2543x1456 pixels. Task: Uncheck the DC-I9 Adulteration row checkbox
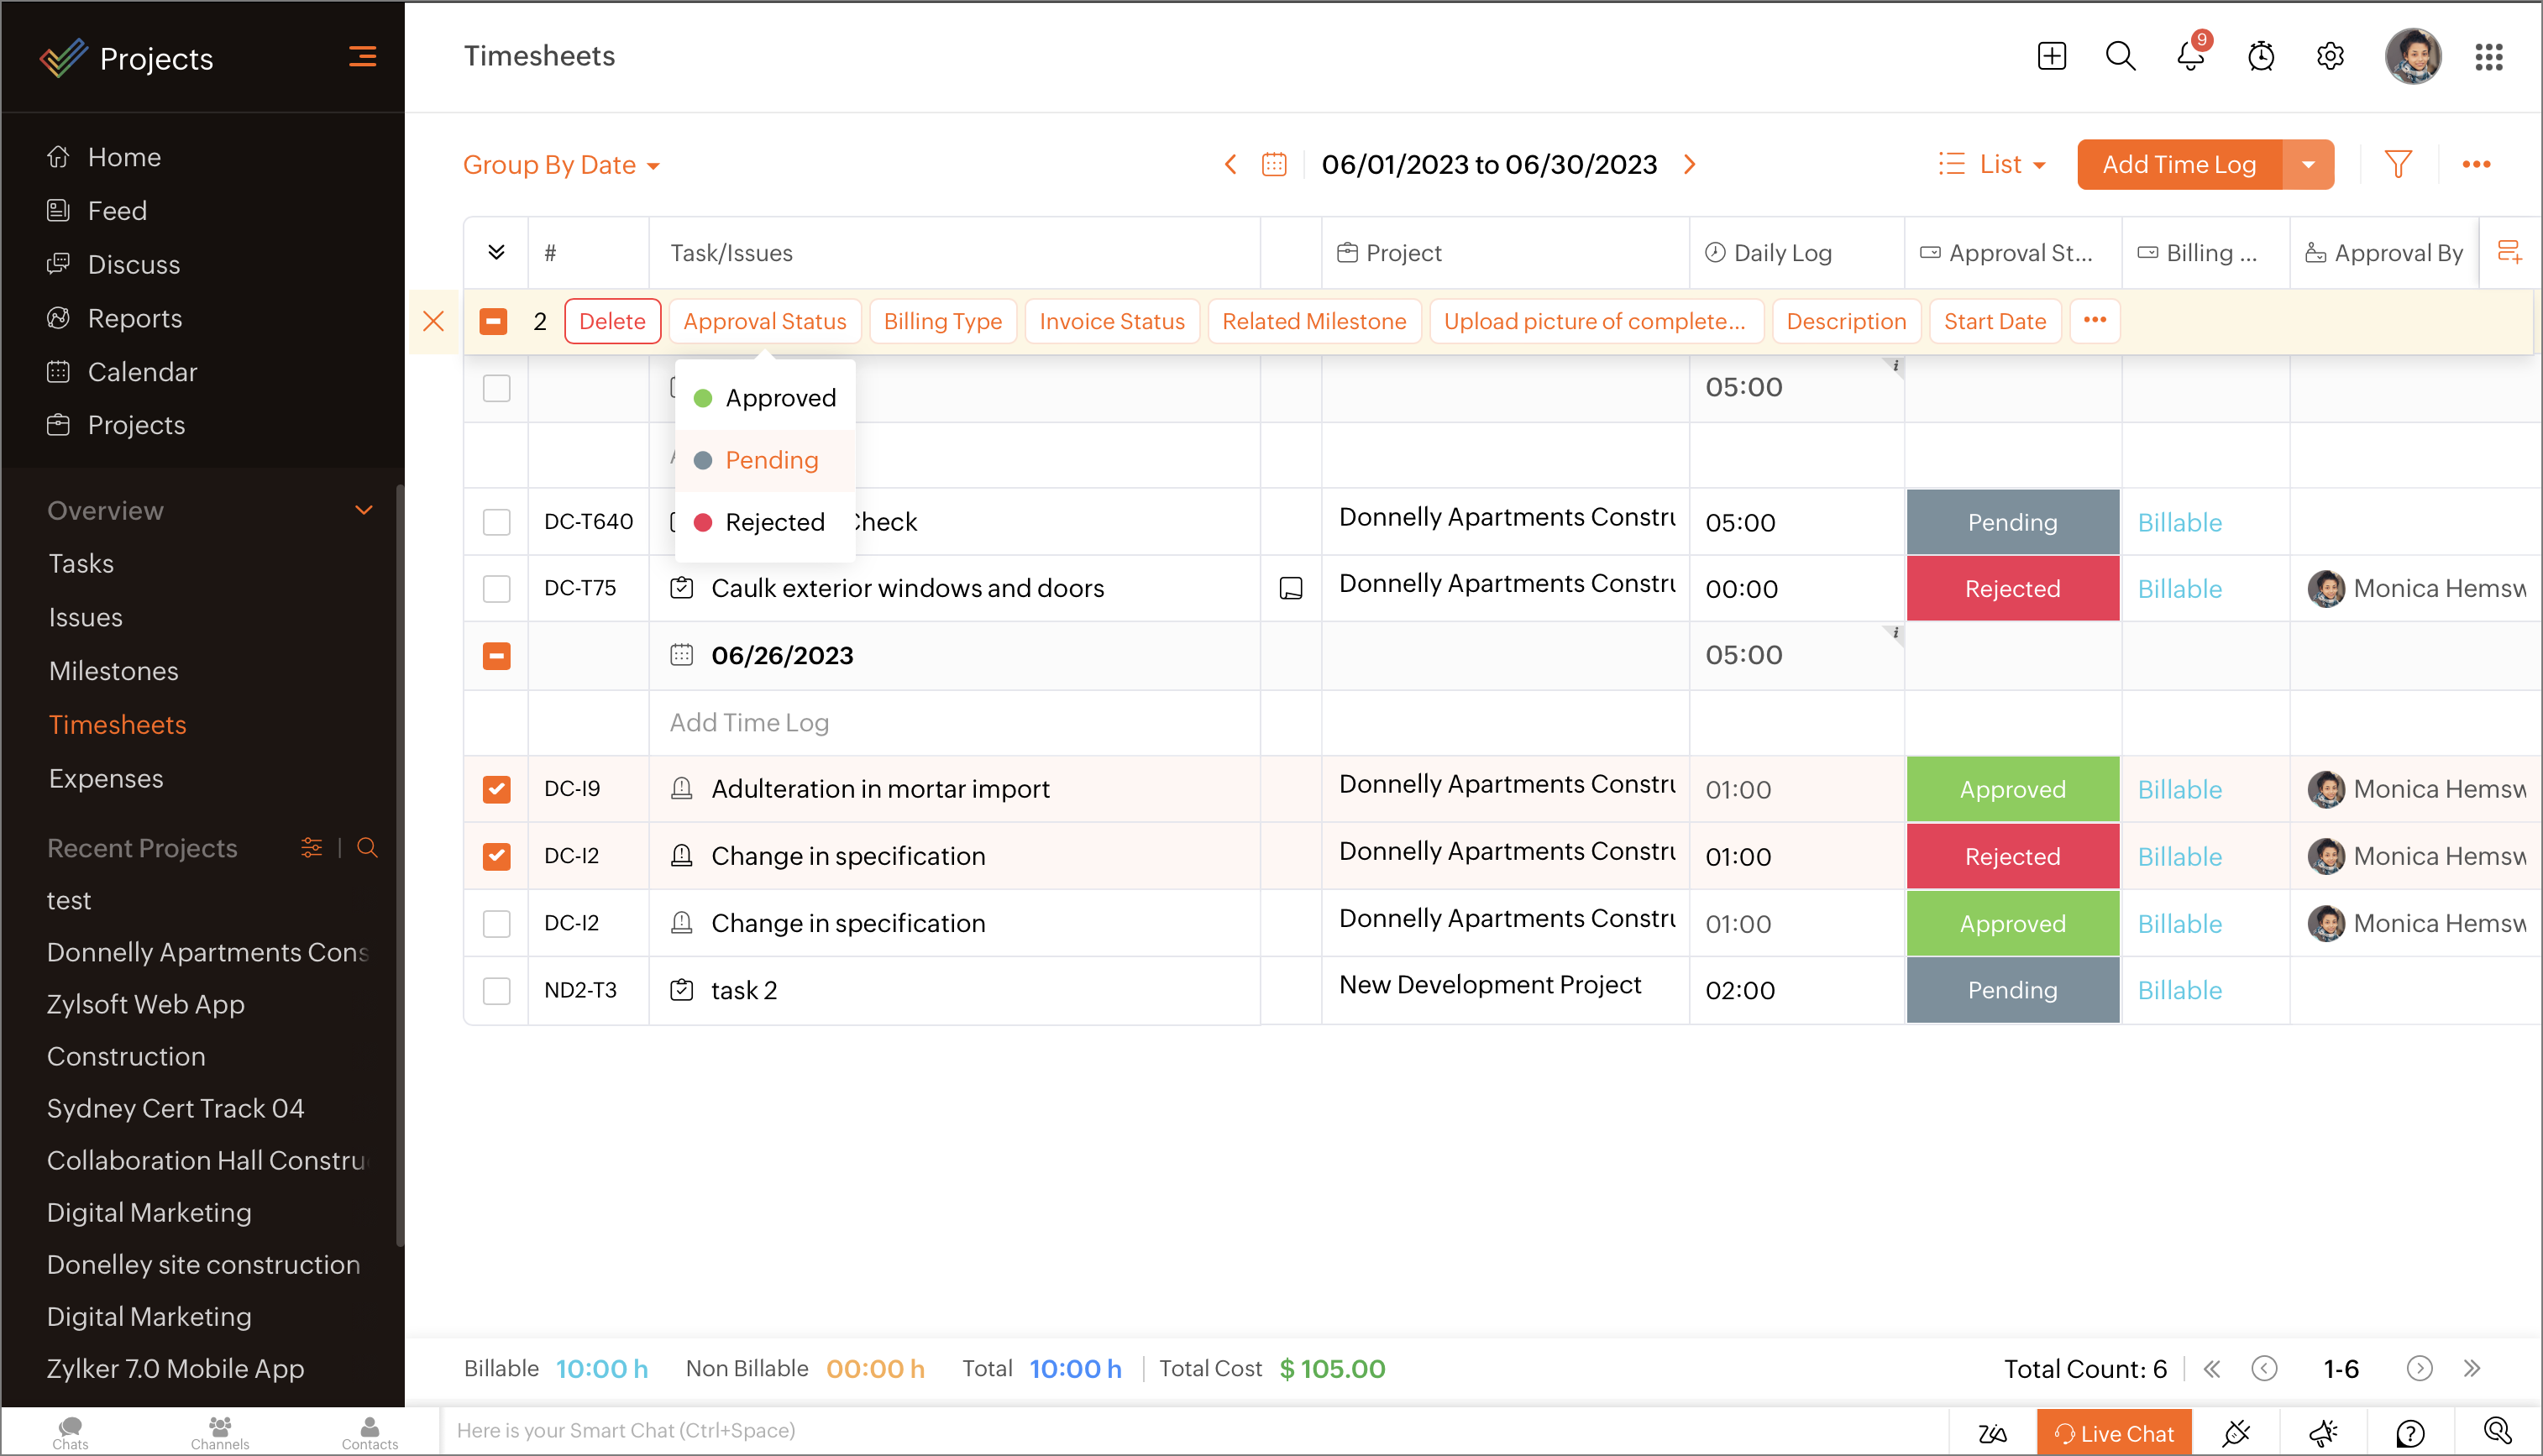[496, 789]
